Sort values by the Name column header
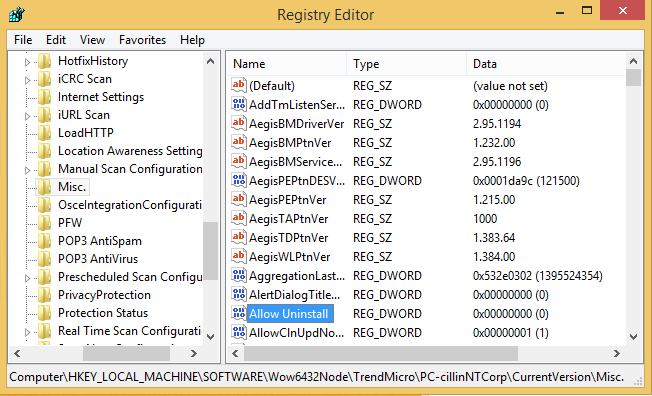The width and height of the screenshot is (652, 396). point(286,64)
